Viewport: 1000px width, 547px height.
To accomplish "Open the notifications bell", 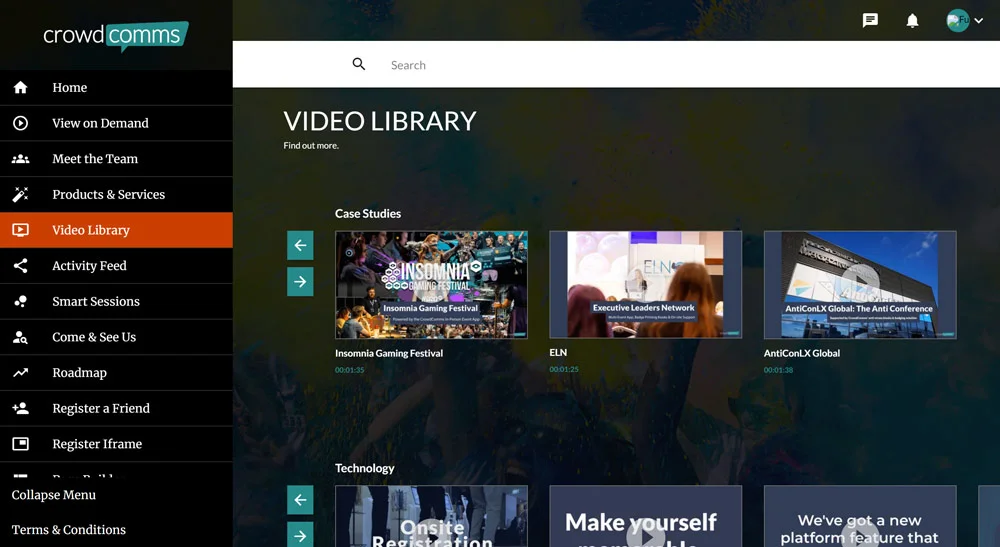I will (x=912, y=20).
